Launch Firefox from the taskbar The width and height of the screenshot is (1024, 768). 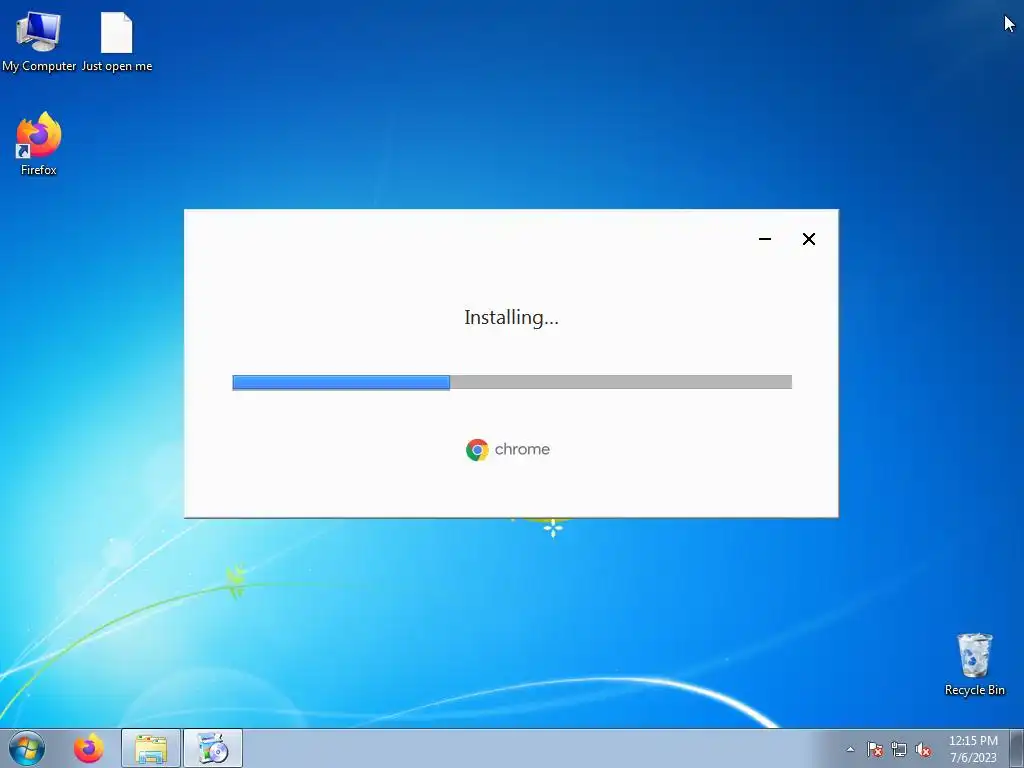(x=89, y=748)
